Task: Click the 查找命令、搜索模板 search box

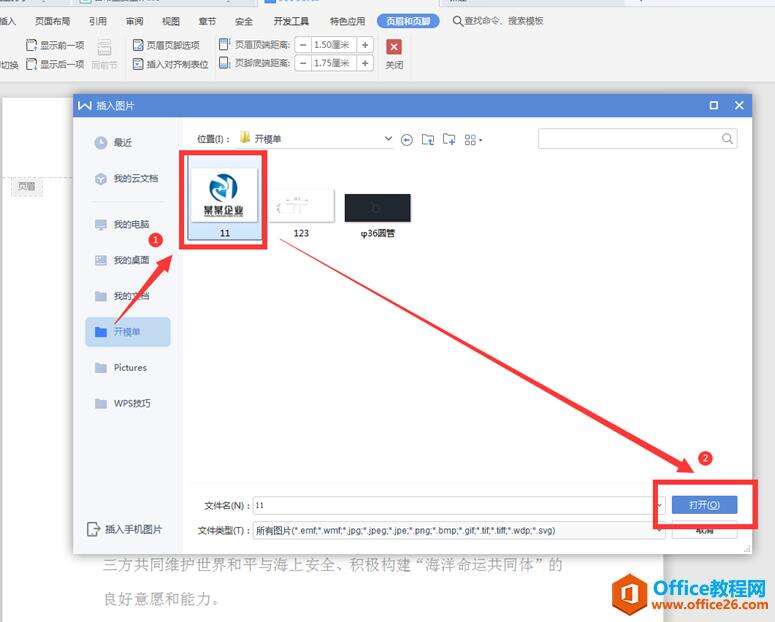Action: pos(498,21)
